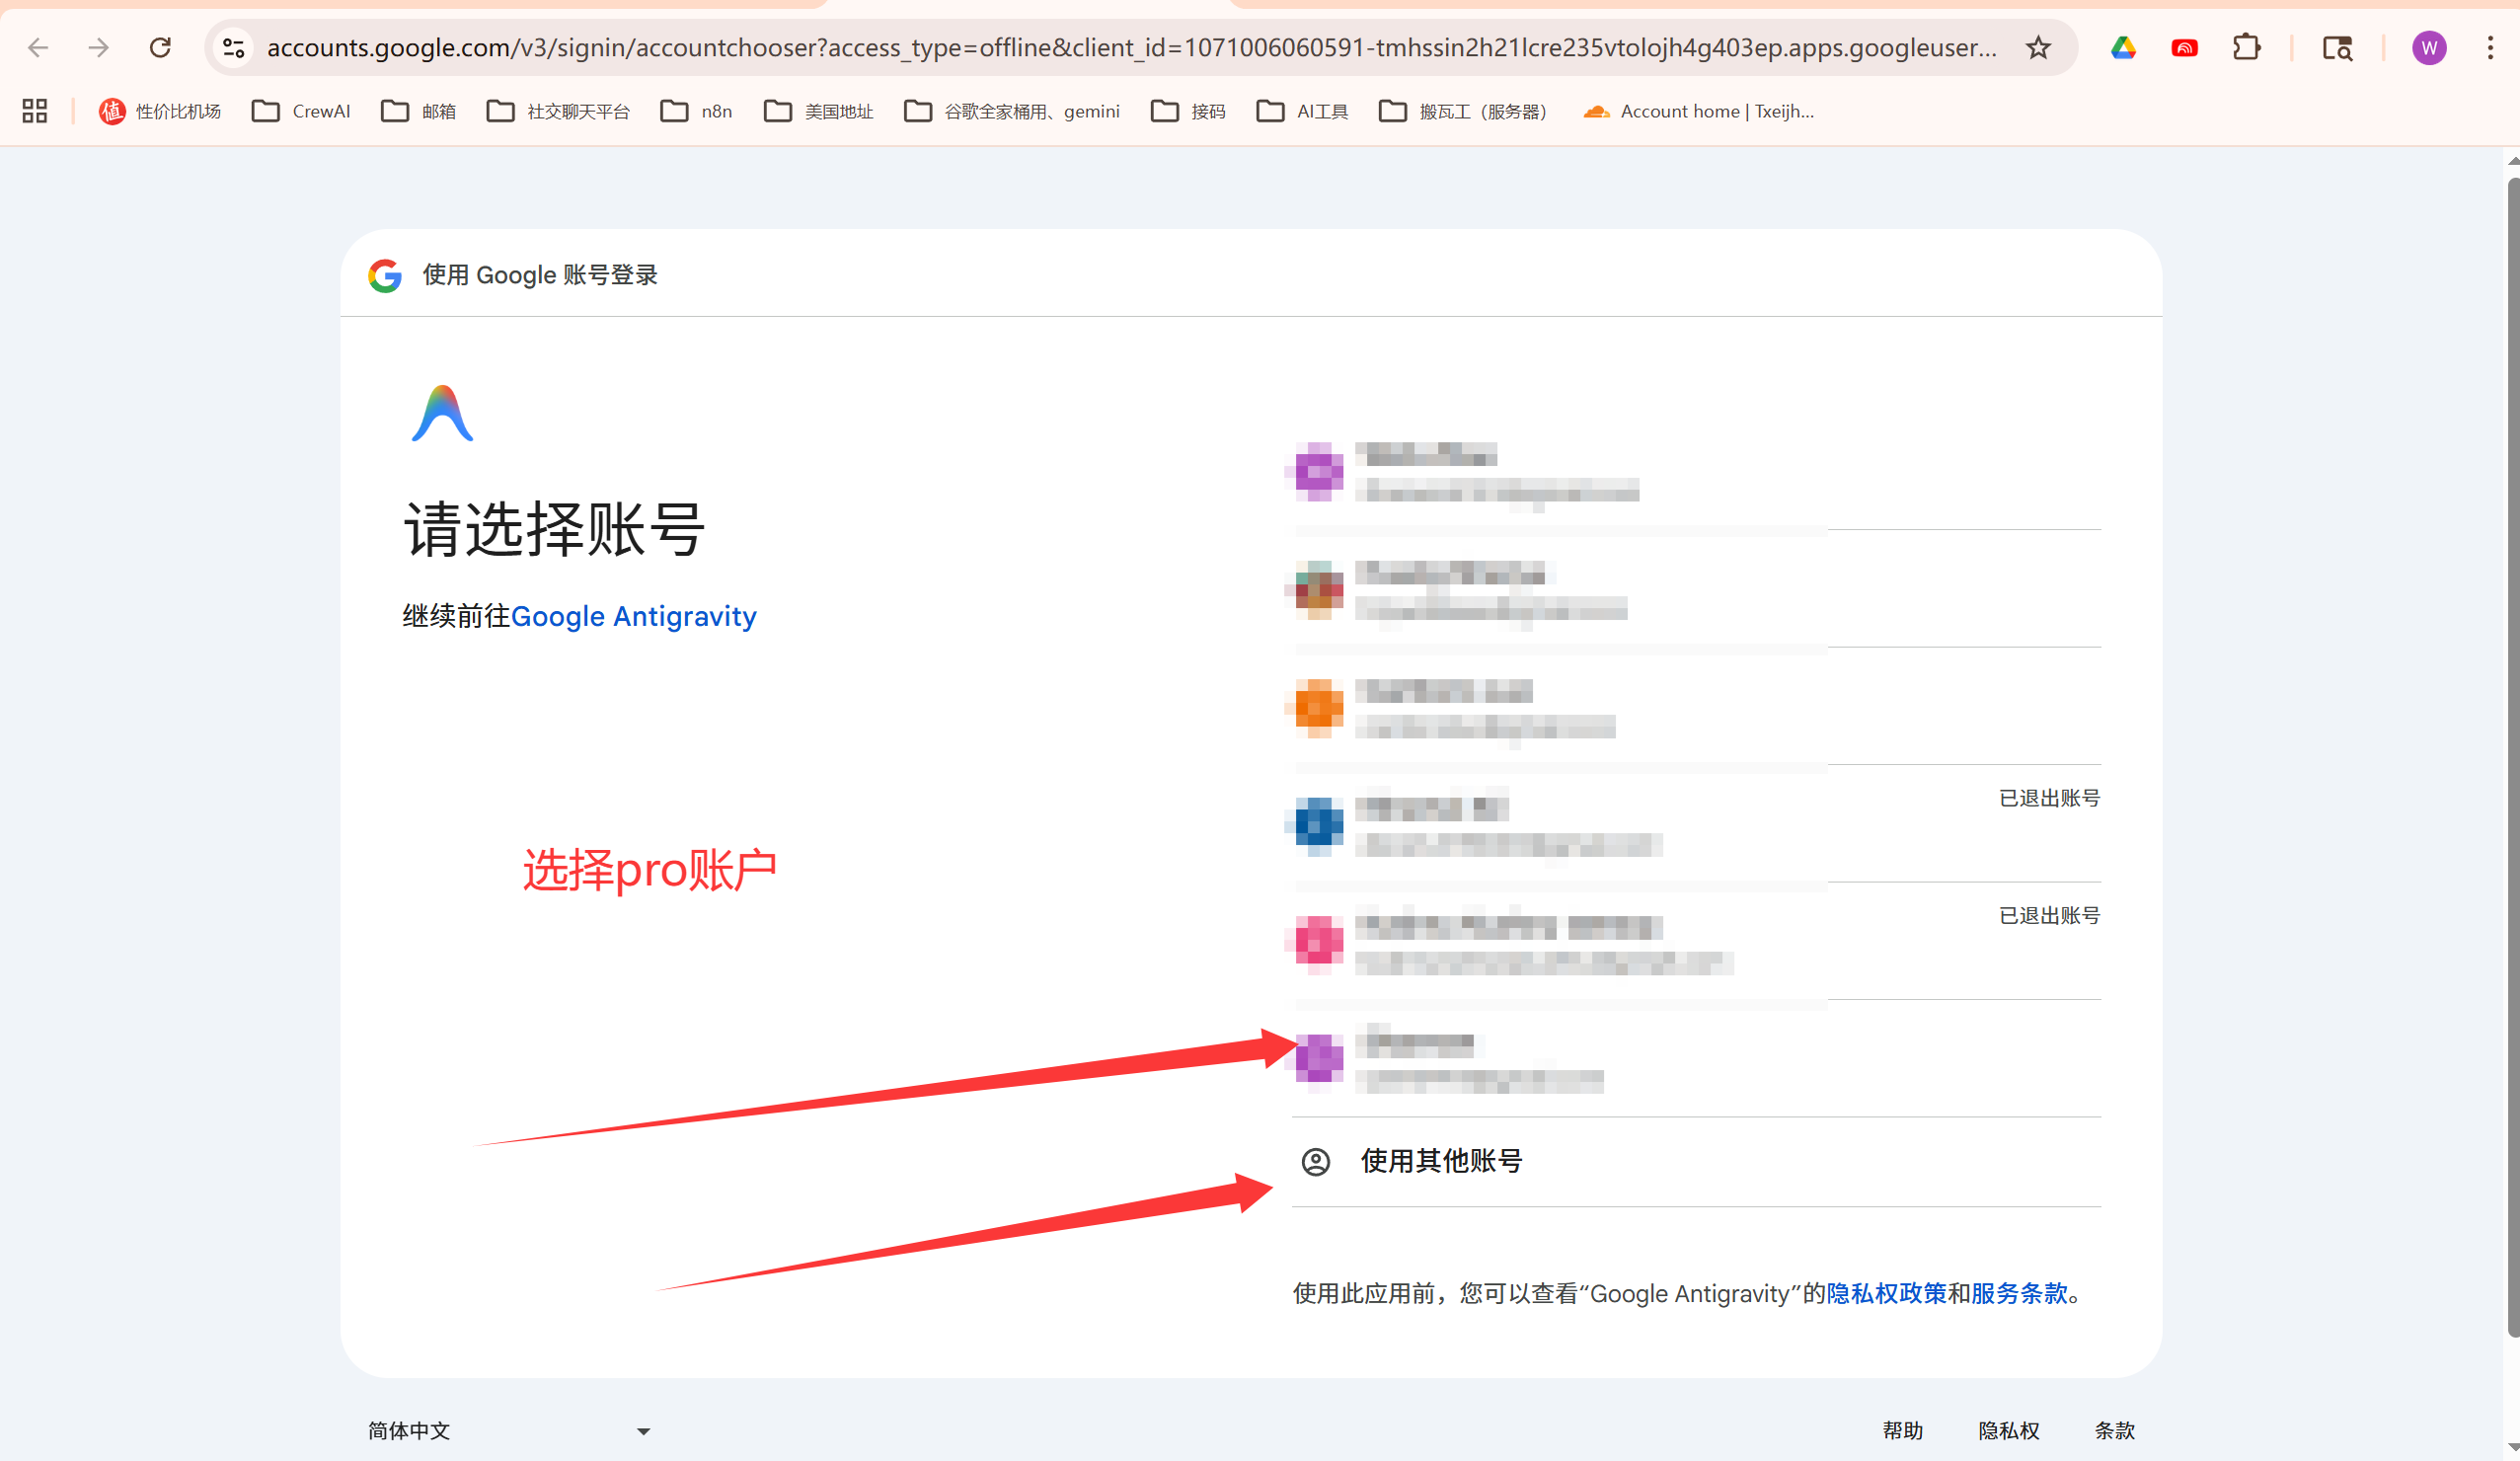Click 帮助 in the footer
Viewport: 2520px width, 1461px height.
coord(1902,1430)
